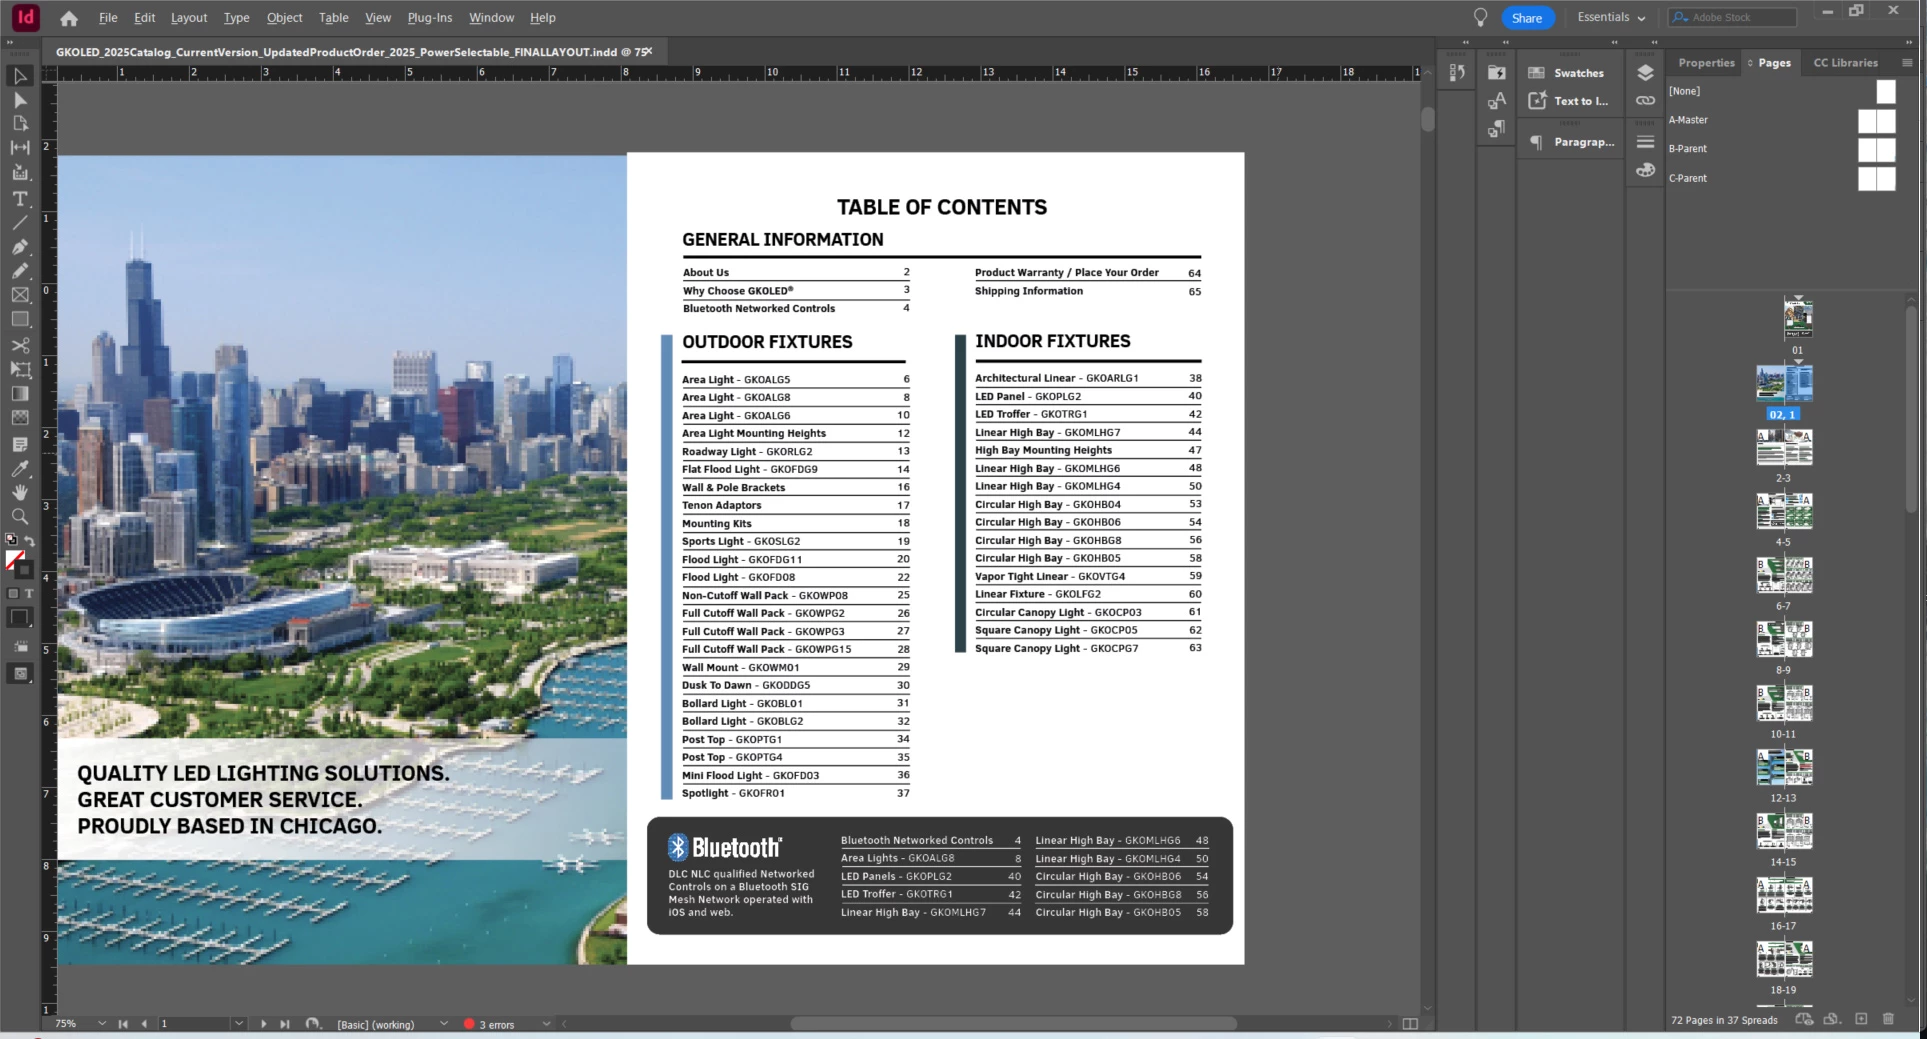Open the File menu
The width and height of the screenshot is (1927, 1039).
(108, 18)
